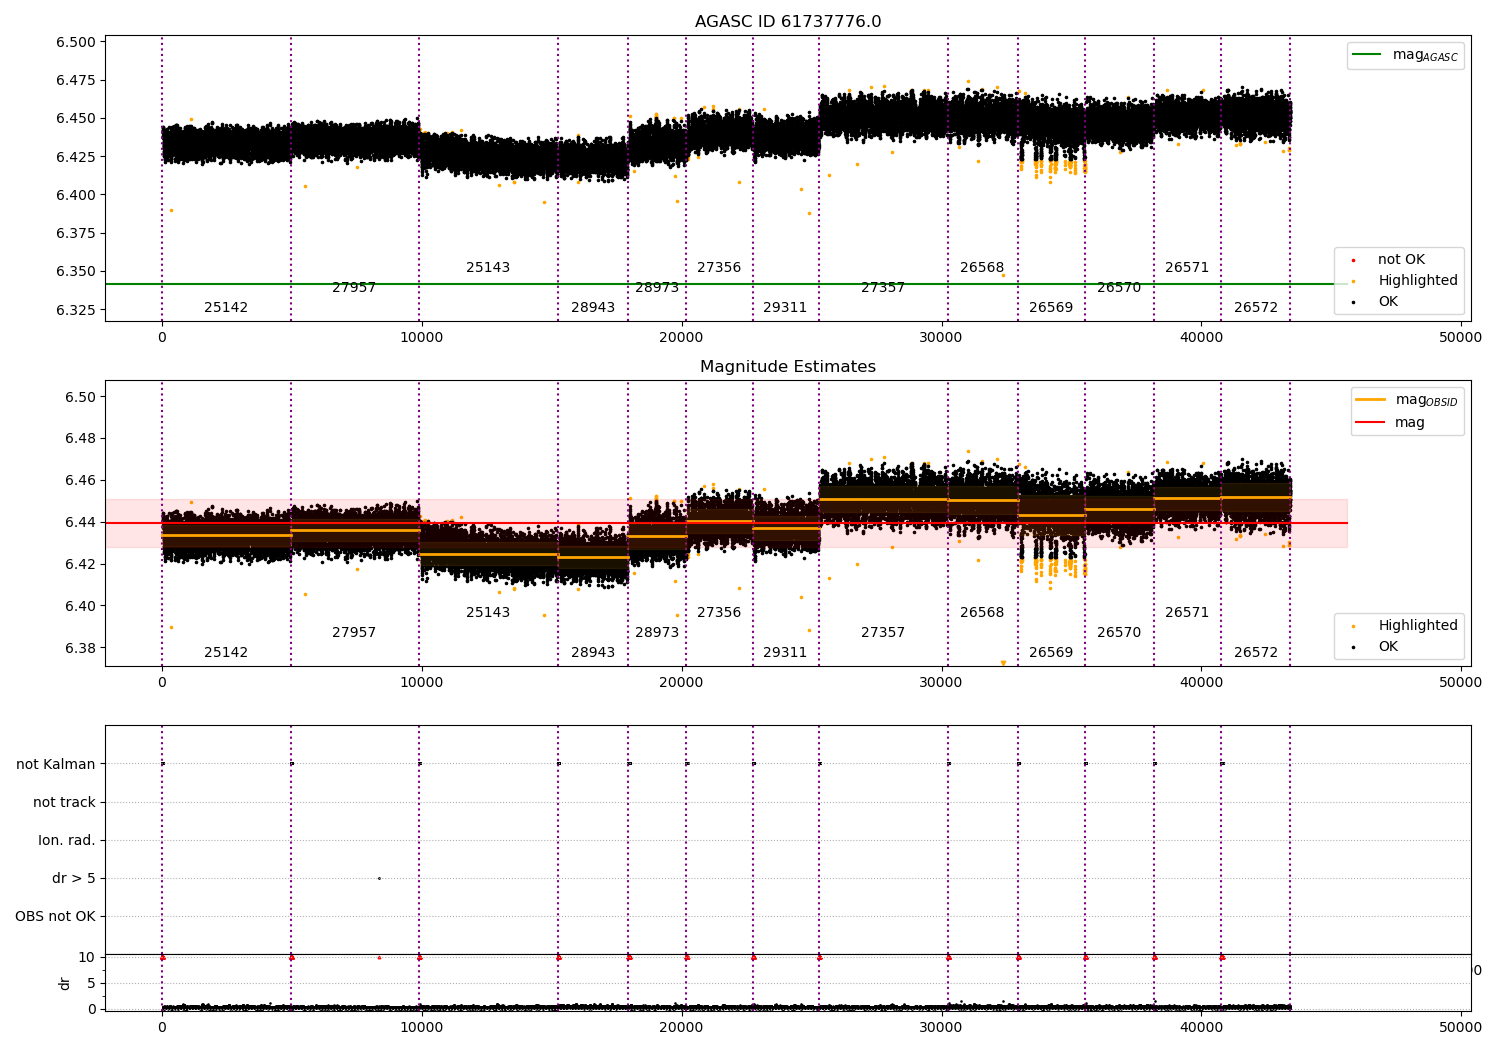Click x-axis tick 40000 under Magnitude Estimates plot
Image resolution: width=1500 pixels, height=1050 pixels.
point(1201,683)
